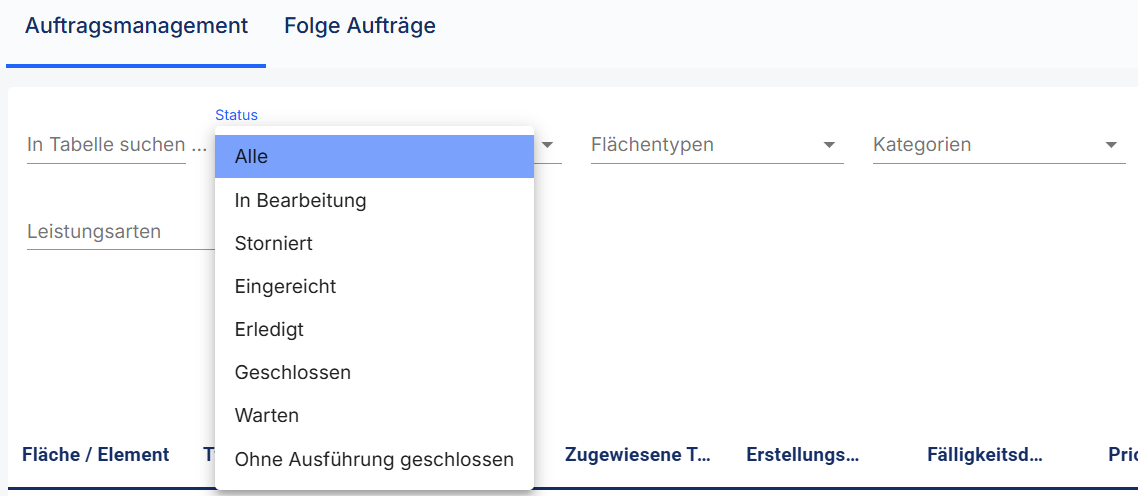Switch to the Folge Aufträge tab
Viewport: 1138px width, 496px height.
360,26
